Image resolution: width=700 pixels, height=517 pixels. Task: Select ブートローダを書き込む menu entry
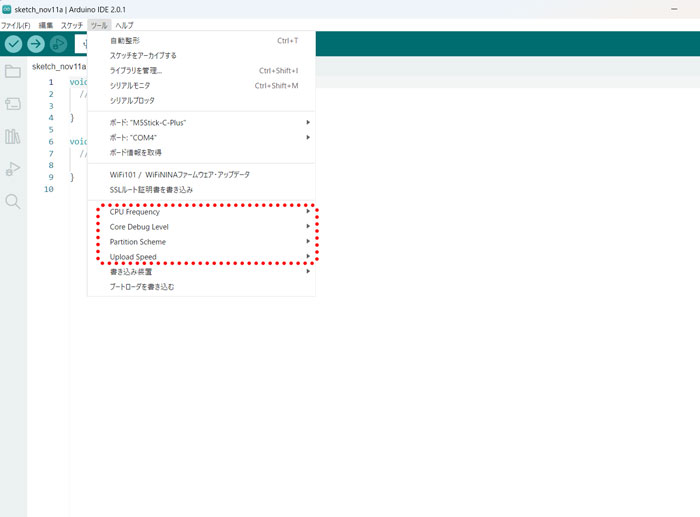click(201, 287)
